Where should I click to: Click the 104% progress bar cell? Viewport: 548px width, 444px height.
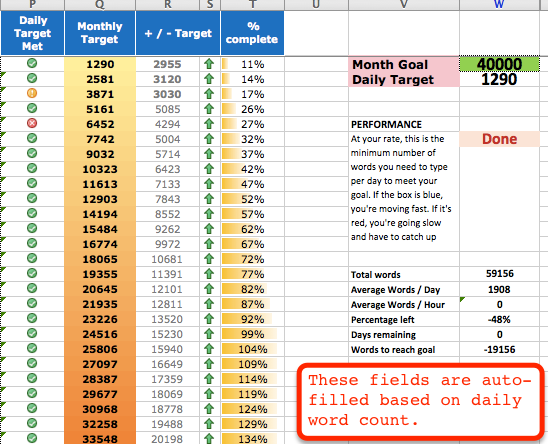252,349
